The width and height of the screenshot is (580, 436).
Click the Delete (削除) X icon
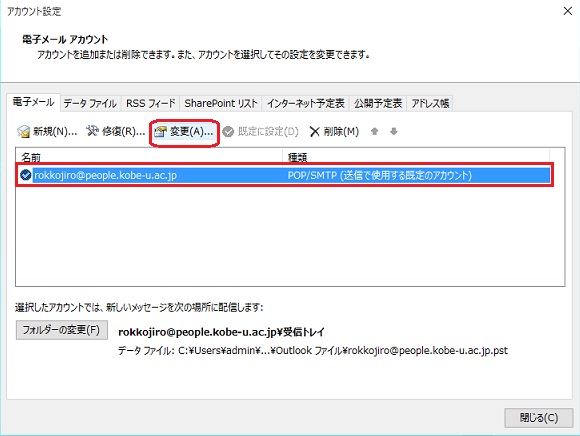pos(314,132)
